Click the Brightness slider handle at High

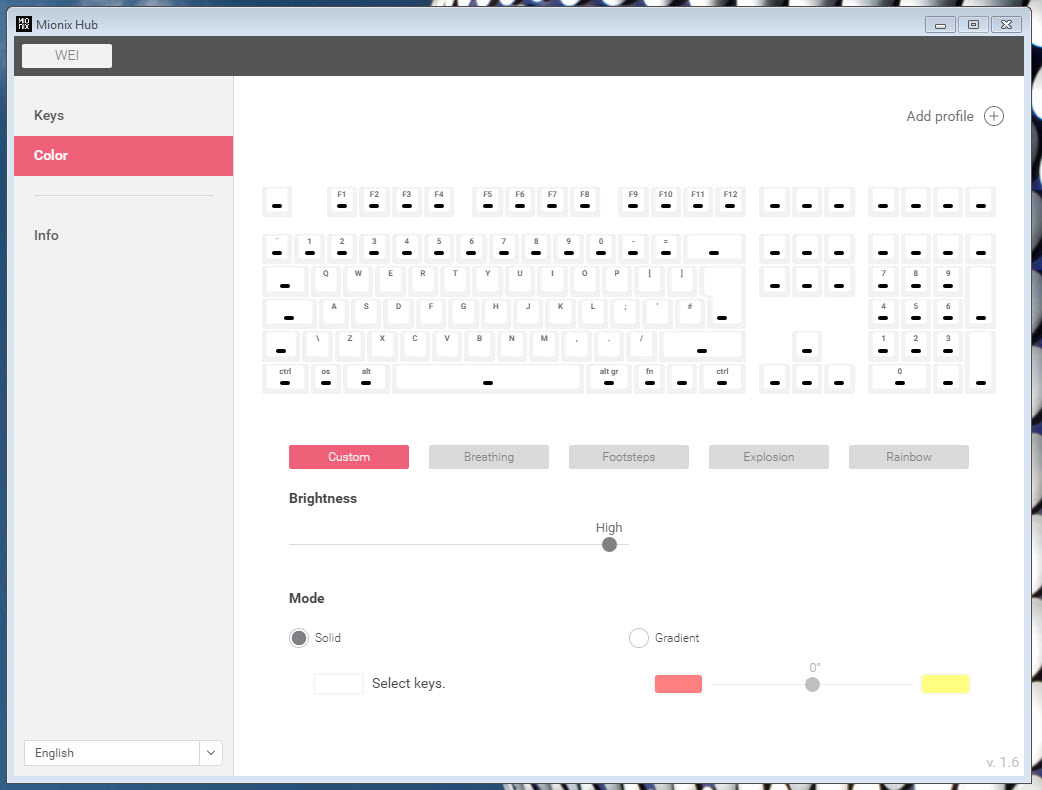(609, 545)
